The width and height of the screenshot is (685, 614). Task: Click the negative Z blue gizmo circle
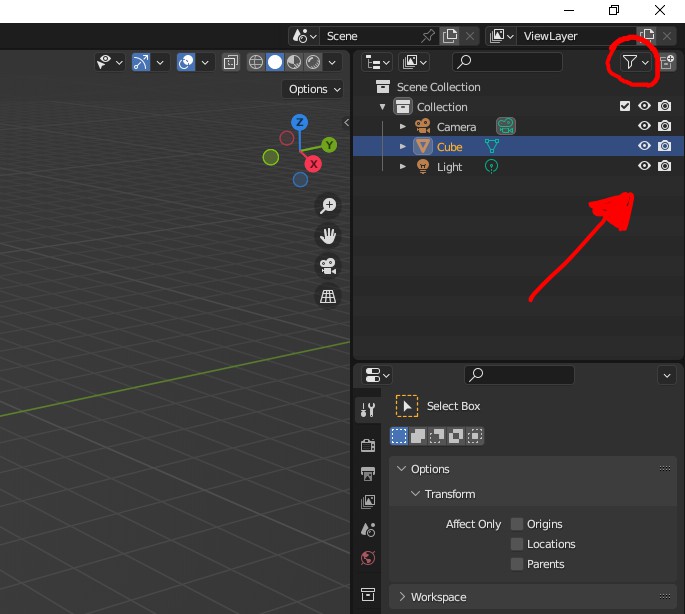coord(300,180)
